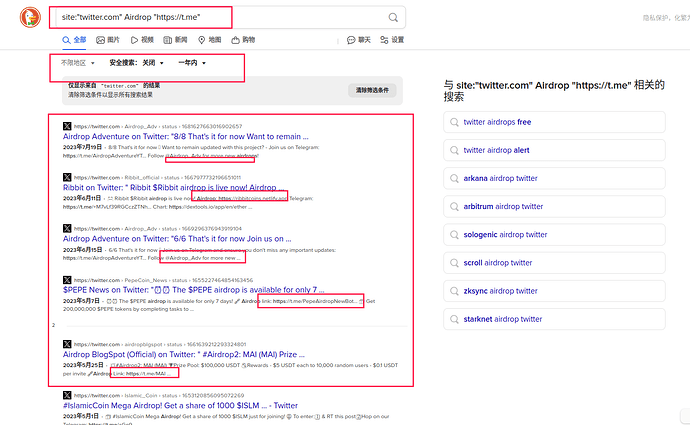
Task: Expand the 不限地区 region dropdown
Action: pyautogui.click(x=77, y=63)
